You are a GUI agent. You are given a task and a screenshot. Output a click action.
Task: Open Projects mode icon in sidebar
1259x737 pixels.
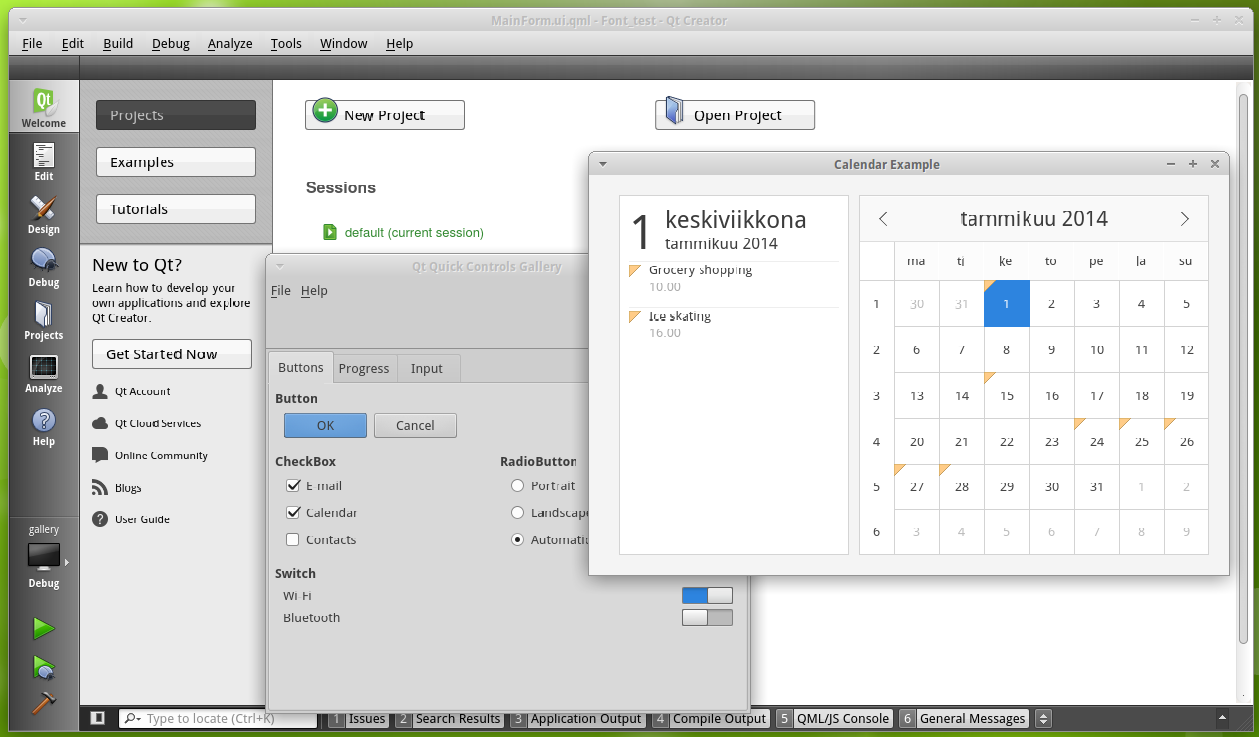click(44, 314)
